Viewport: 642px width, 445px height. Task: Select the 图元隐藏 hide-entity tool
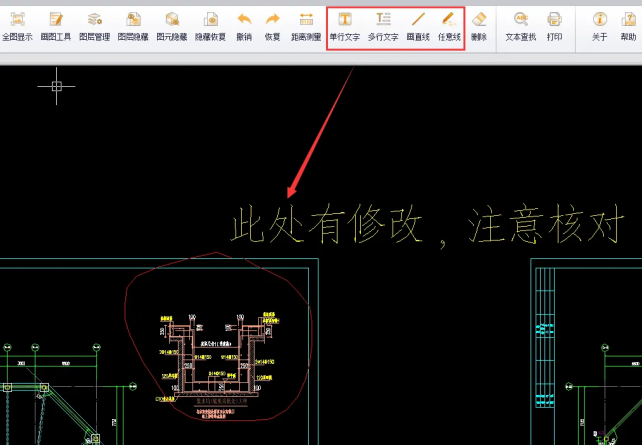click(172, 25)
